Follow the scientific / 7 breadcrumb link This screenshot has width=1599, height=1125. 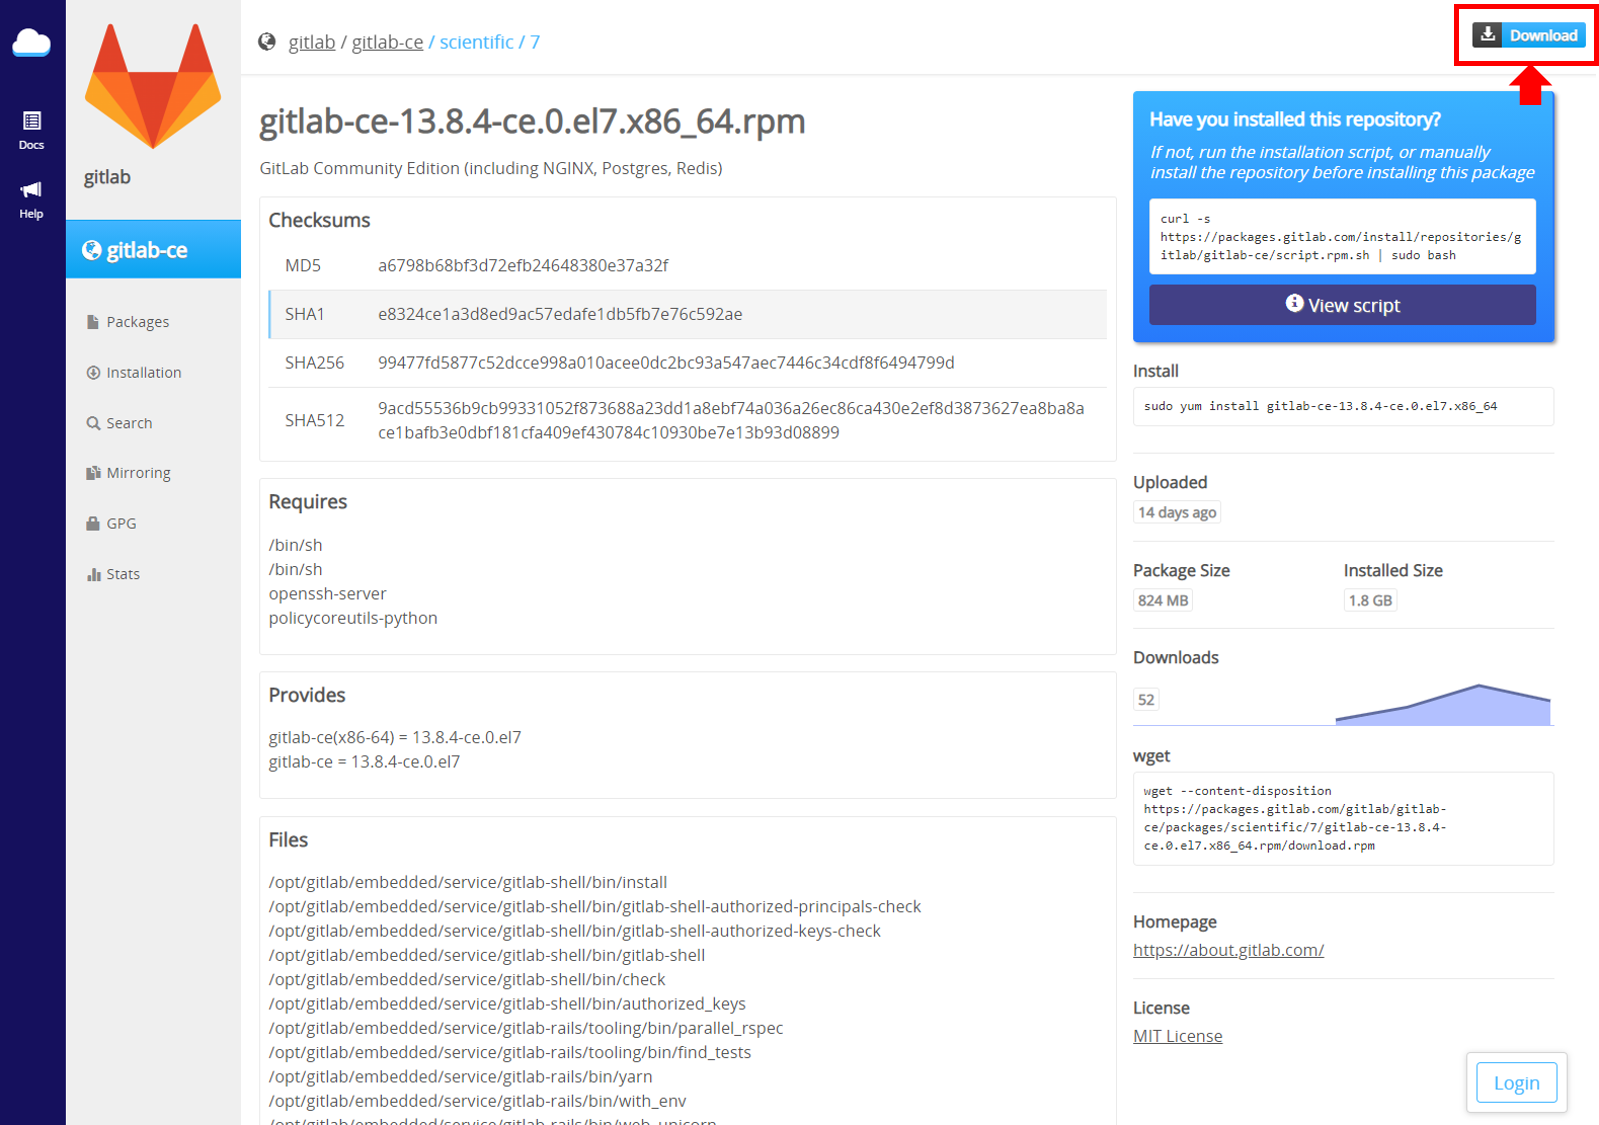click(x=490, y=42)
